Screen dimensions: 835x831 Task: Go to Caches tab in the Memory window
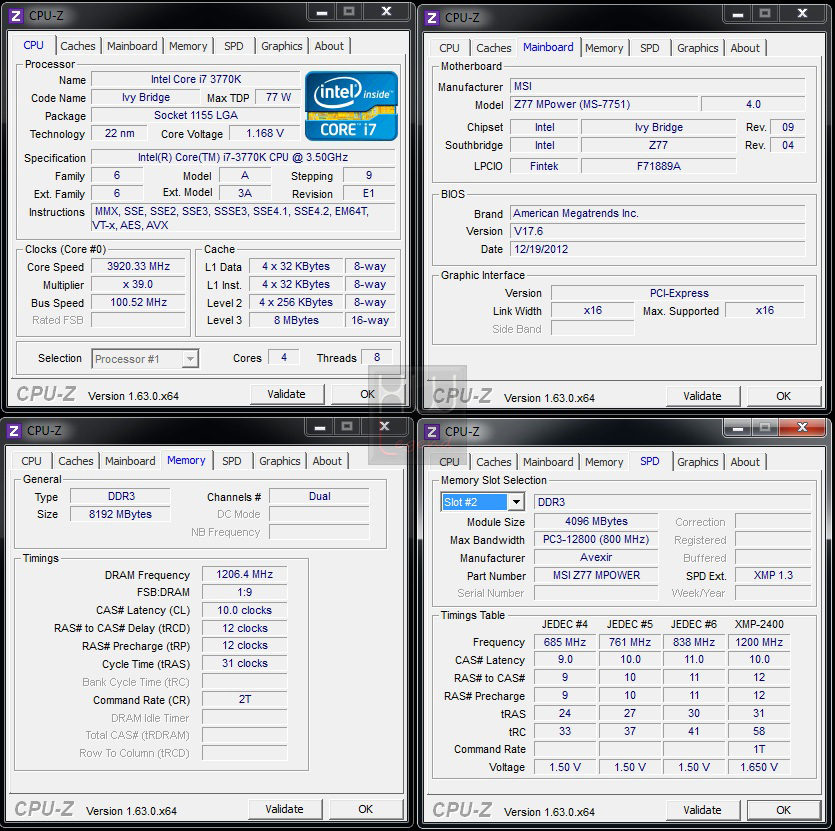point(76,461)
